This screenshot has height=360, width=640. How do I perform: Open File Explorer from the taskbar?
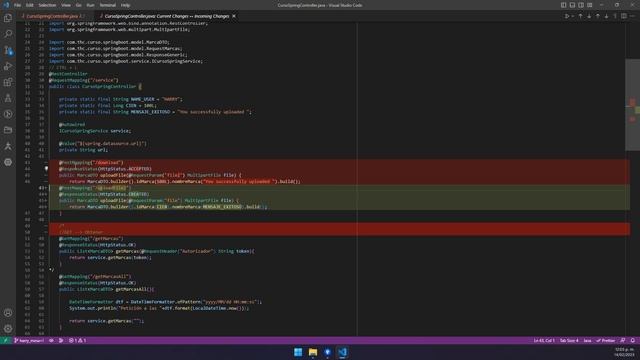click(x=313, y=352)
